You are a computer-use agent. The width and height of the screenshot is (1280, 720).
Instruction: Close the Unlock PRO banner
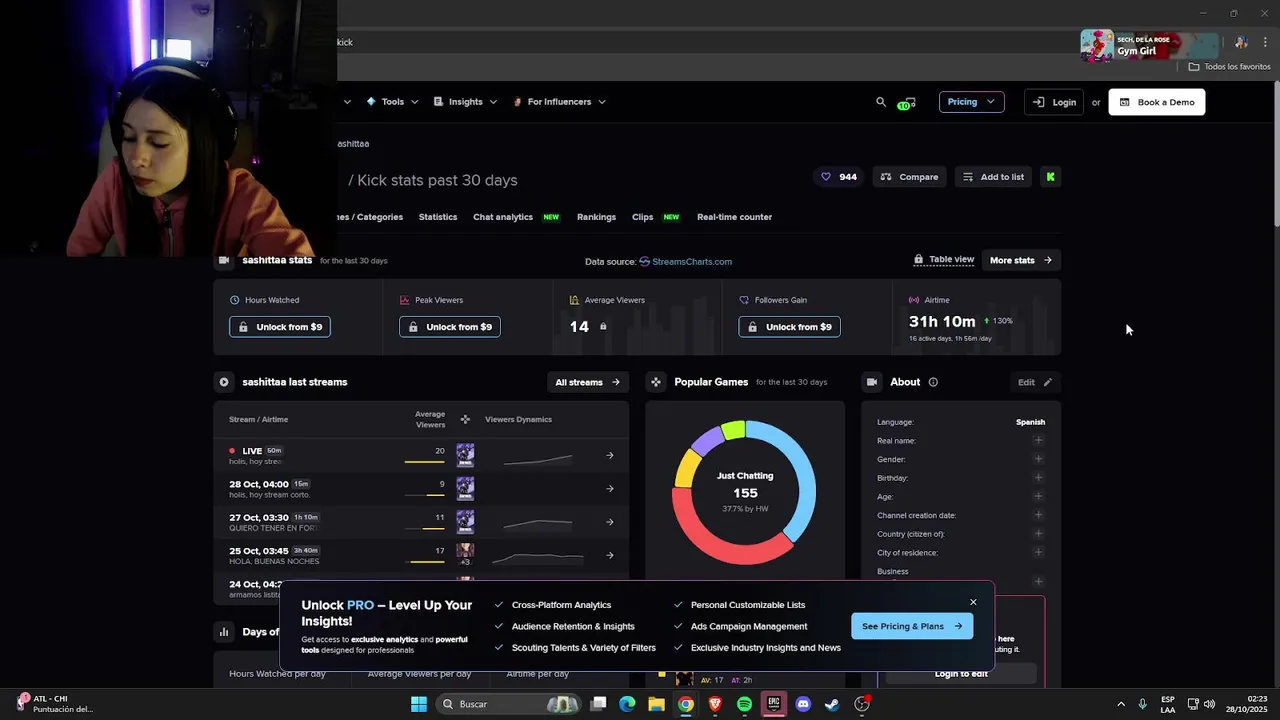(973, 602)
